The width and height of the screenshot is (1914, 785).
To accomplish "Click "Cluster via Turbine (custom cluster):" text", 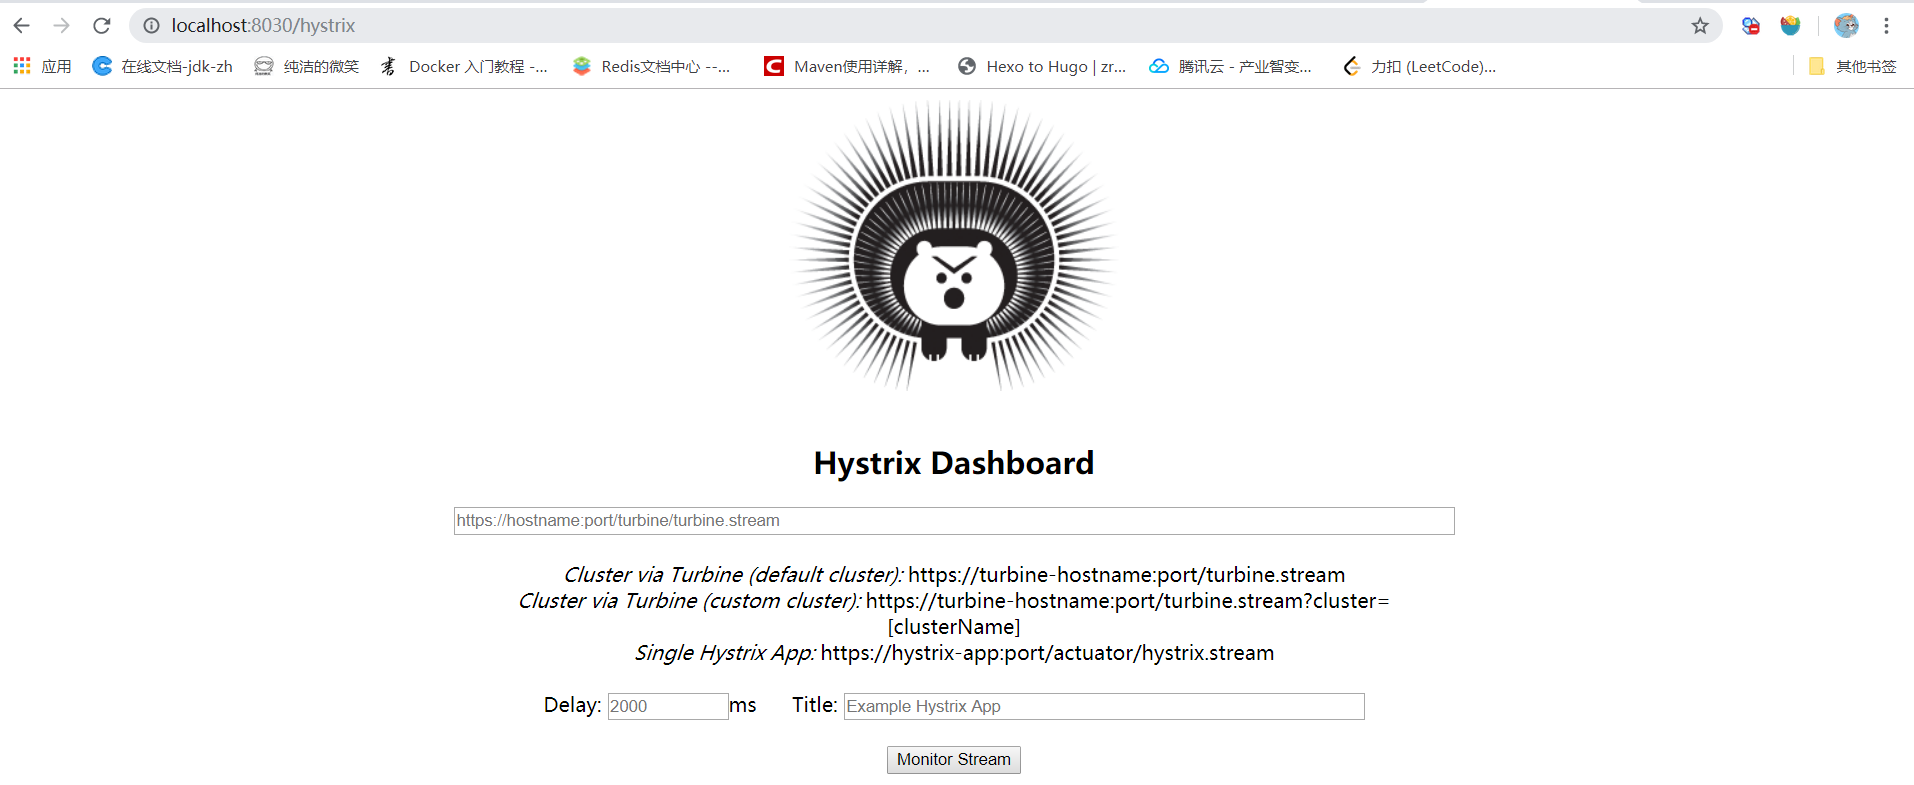I will pyautogui.click(x=689, y=601).
